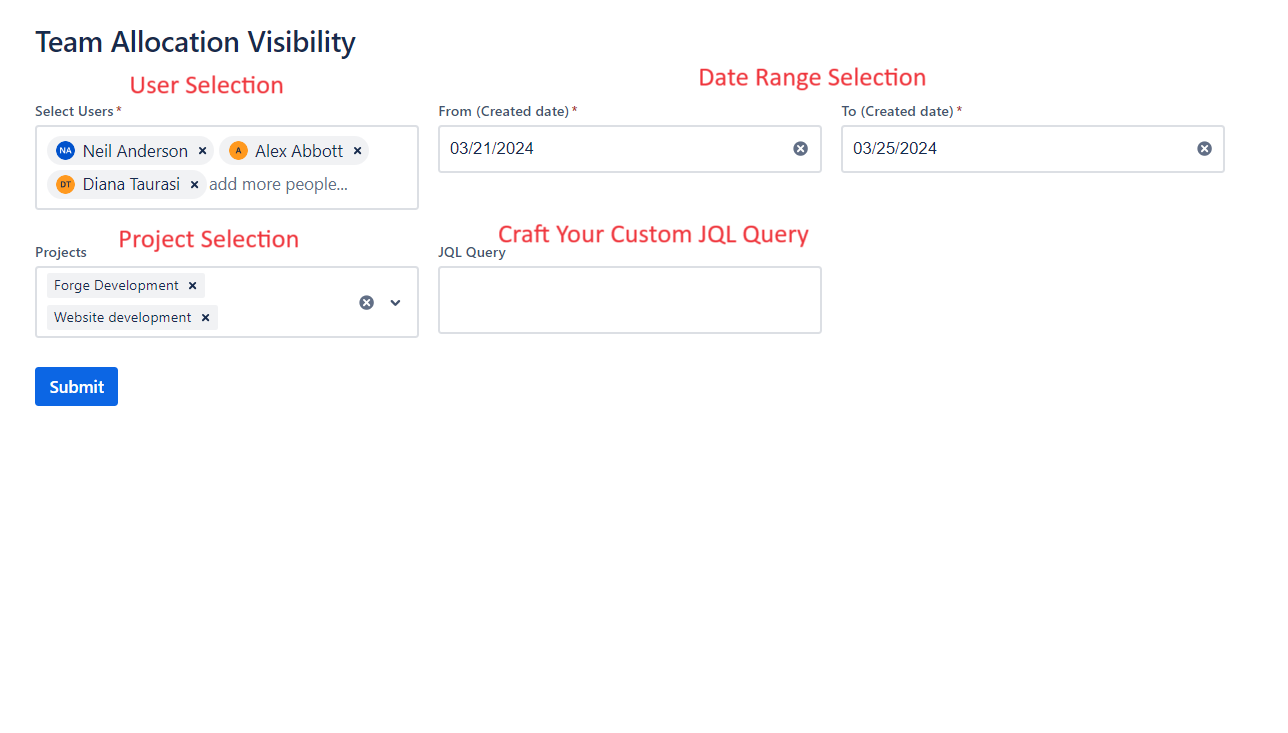Click the Alex Abbott user chip name
The image size is (1288, 733).
pyautogui.click(x=298, y=151)
